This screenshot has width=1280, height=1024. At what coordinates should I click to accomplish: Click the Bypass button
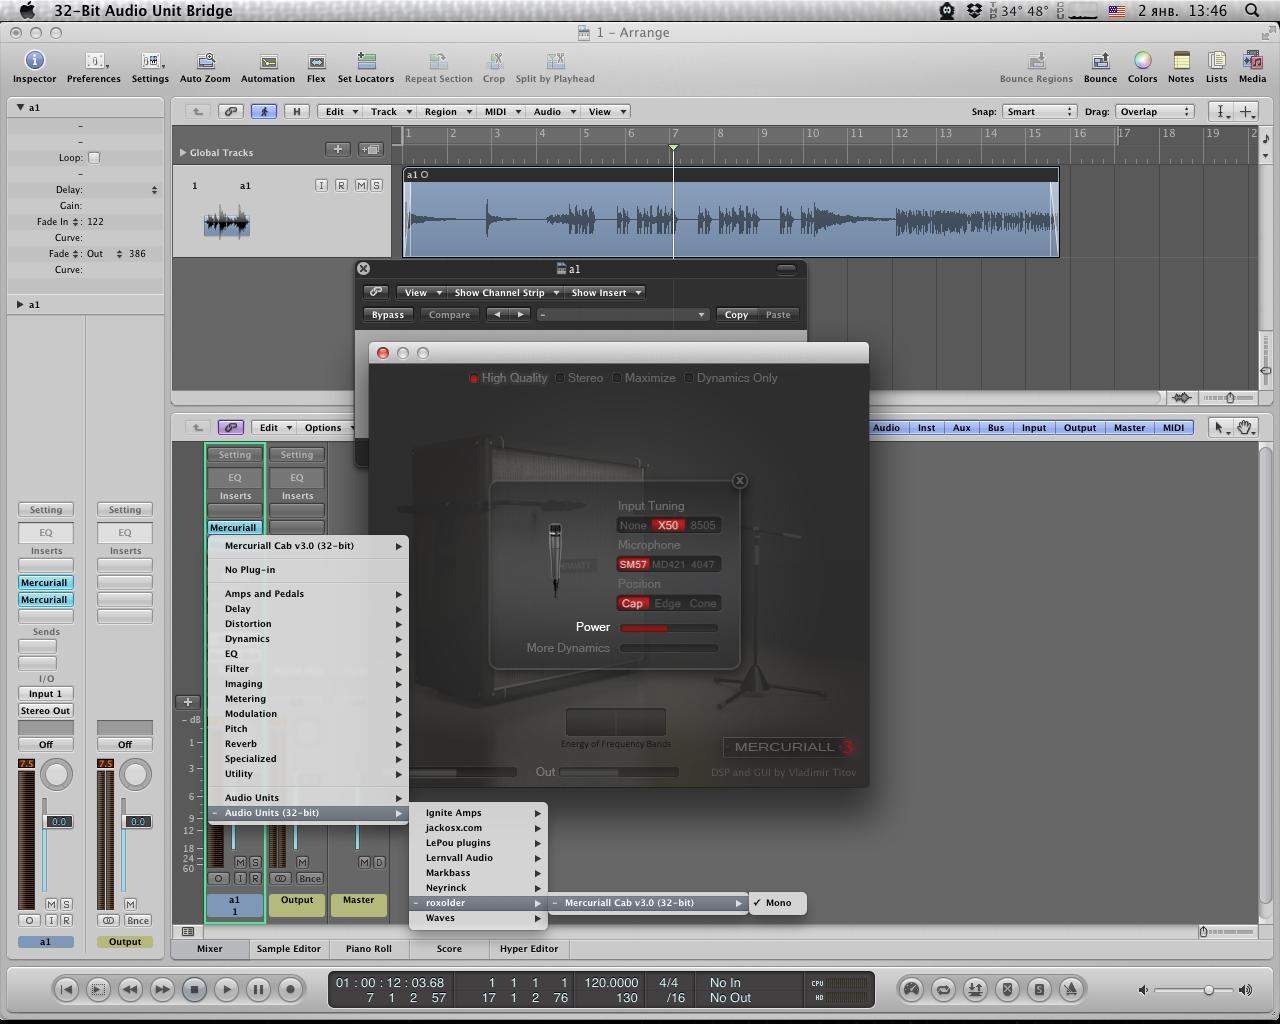coord(388,315)
